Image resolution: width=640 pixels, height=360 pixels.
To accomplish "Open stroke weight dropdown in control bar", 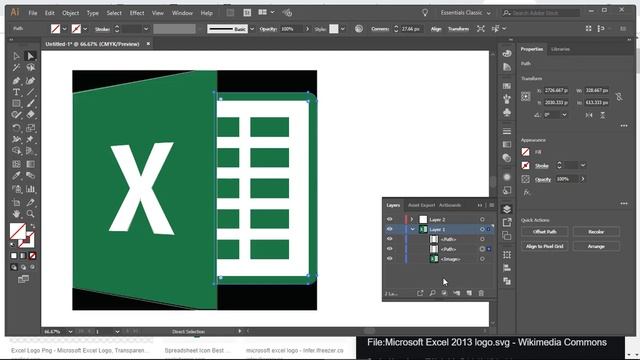I will point(146,29).
